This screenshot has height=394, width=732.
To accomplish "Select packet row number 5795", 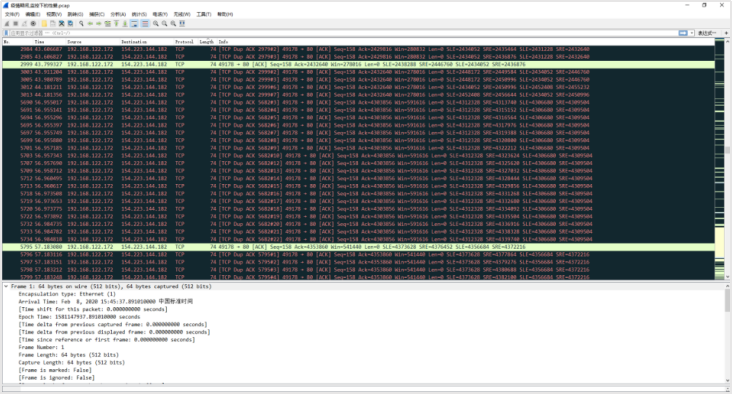I will tap(358, 247).
